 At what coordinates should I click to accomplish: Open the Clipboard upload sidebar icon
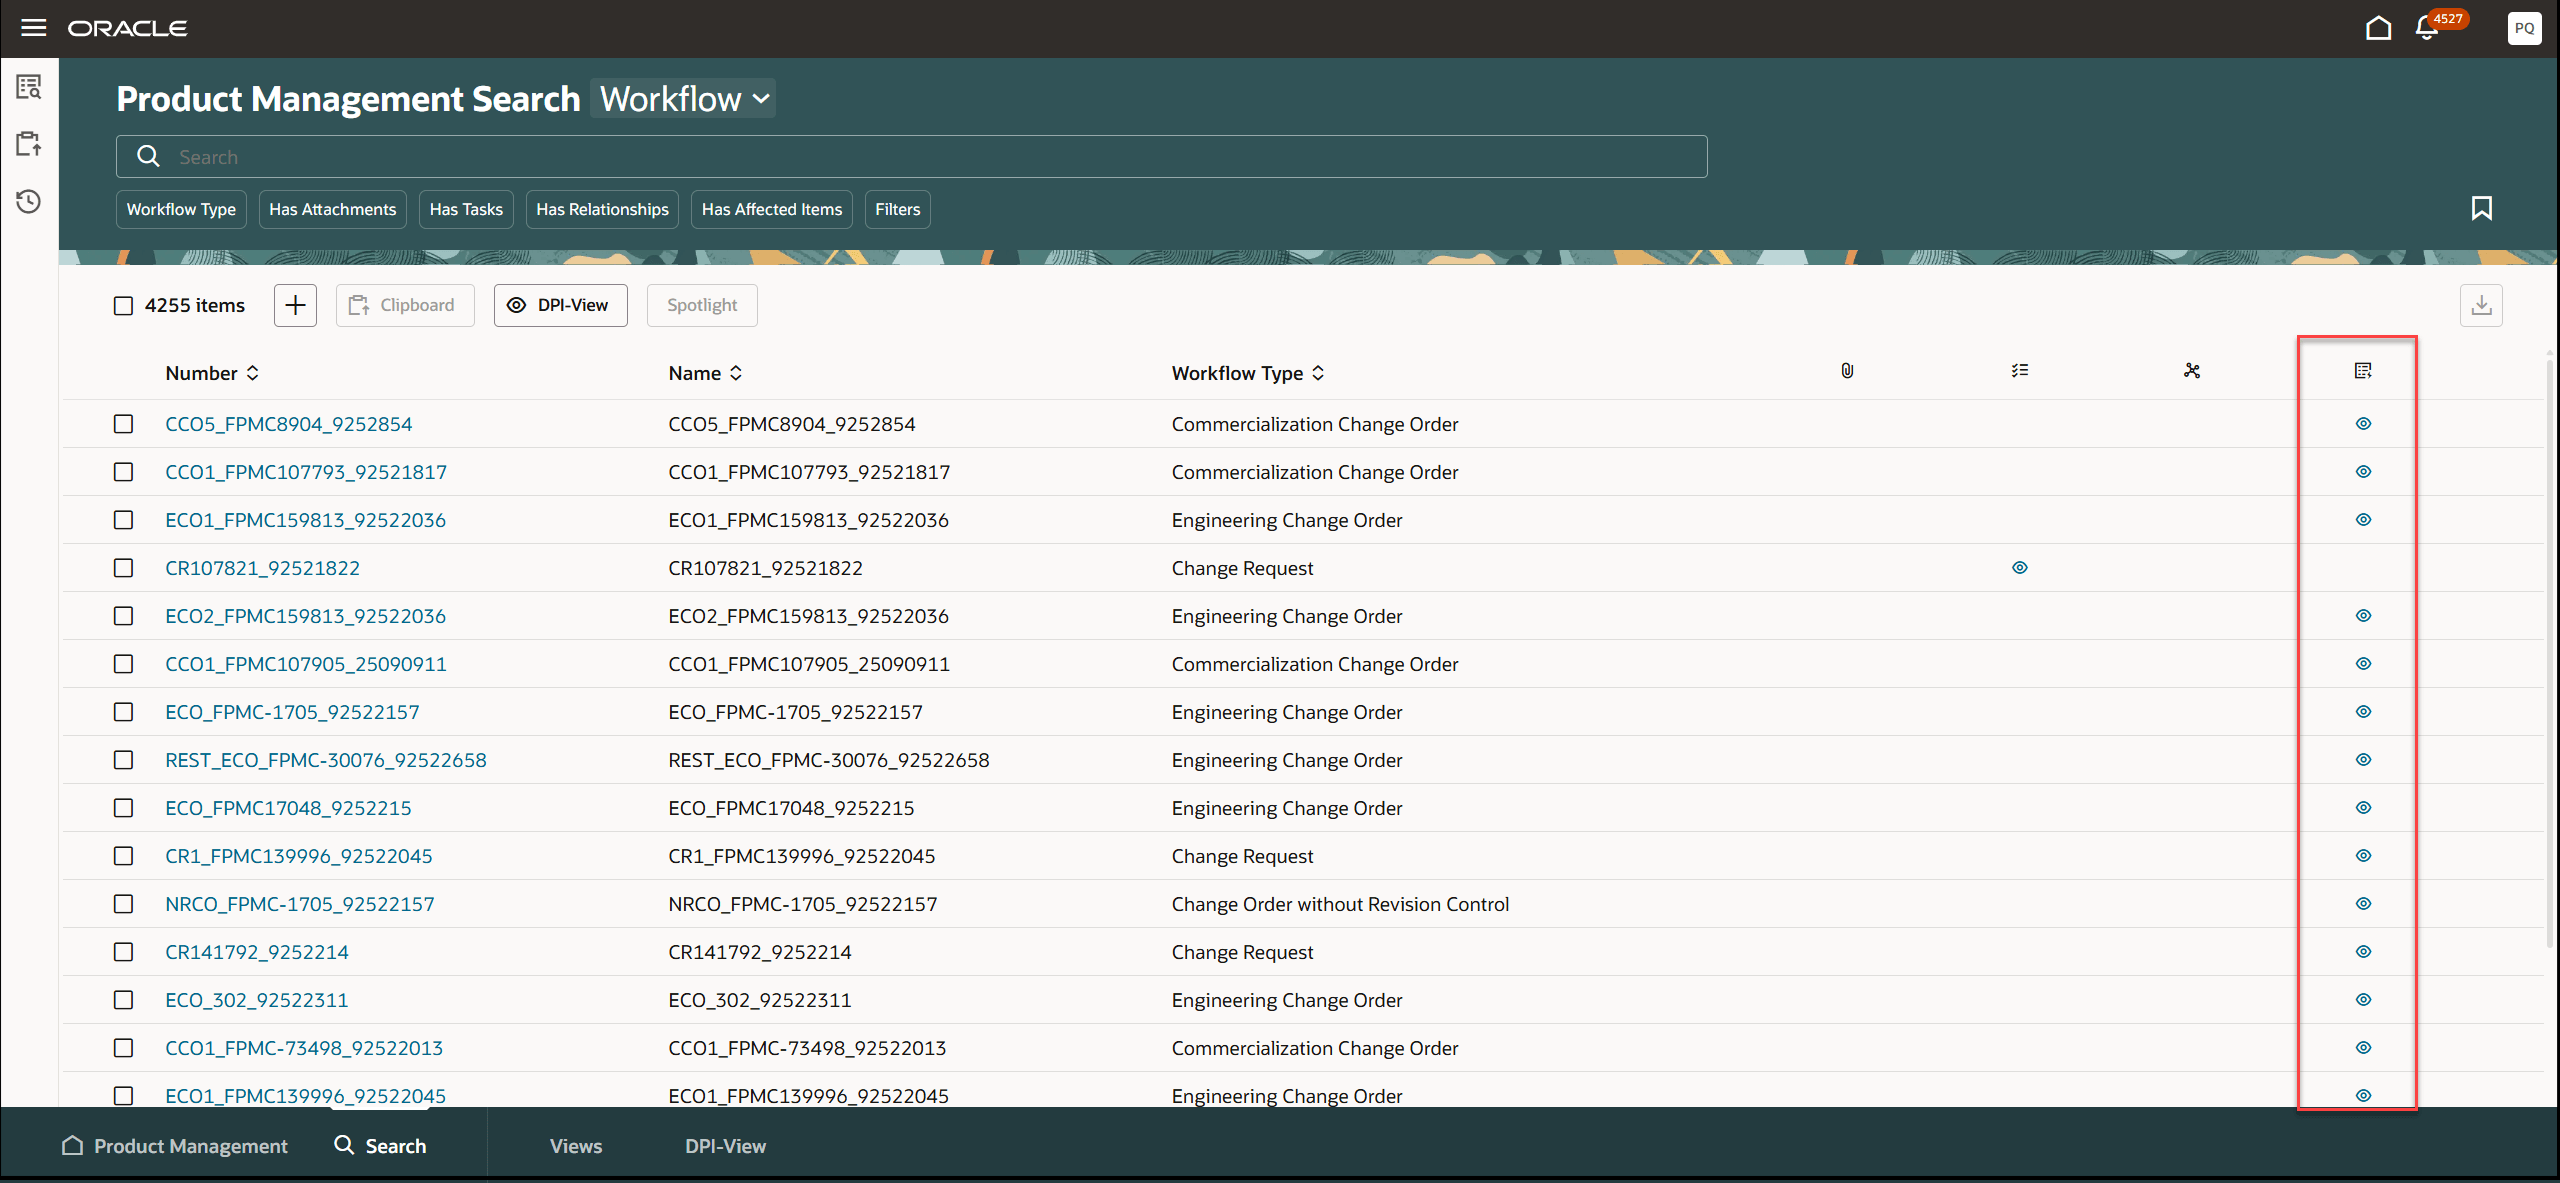[x=28, y=143]
